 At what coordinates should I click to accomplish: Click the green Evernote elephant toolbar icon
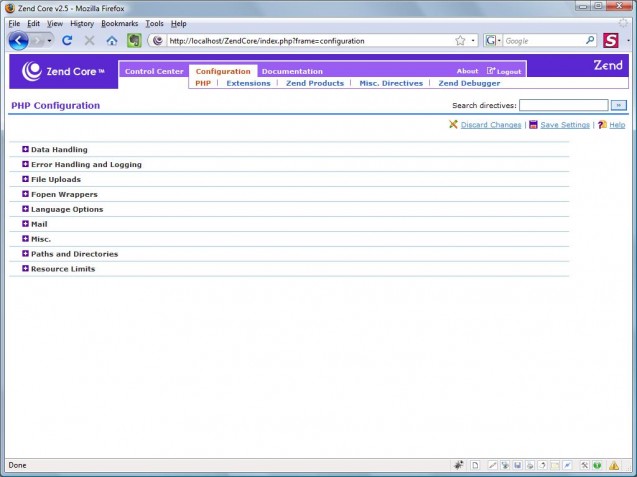[134, 41]
